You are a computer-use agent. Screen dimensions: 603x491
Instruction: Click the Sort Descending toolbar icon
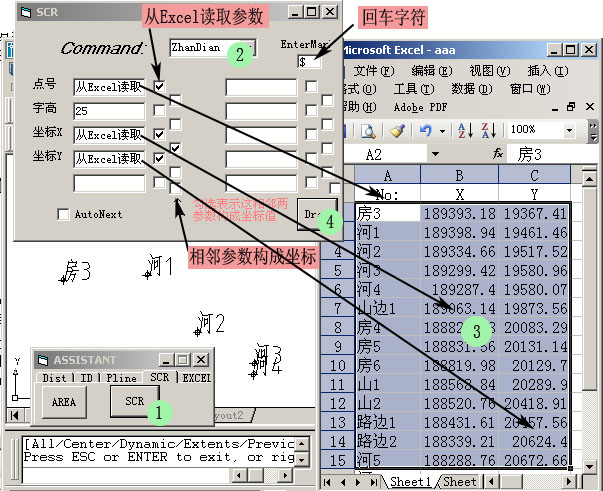point(491,130)
